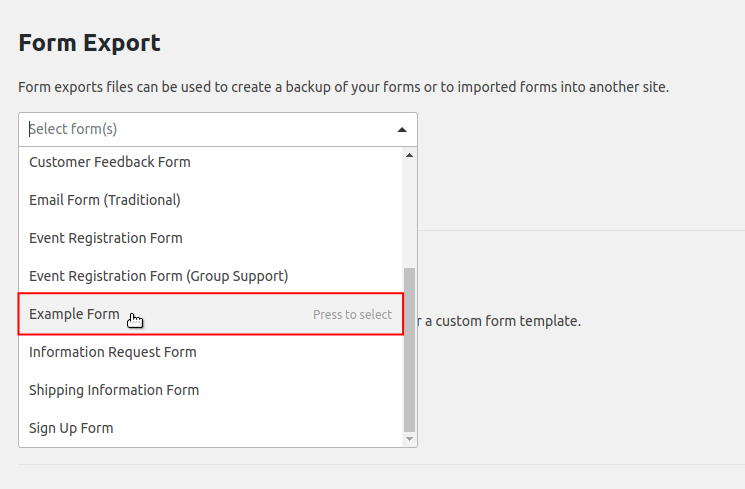Viewport: 745px width, 489px height.
Task: Click the Form Export heading
Action: [x=89, y=43]
